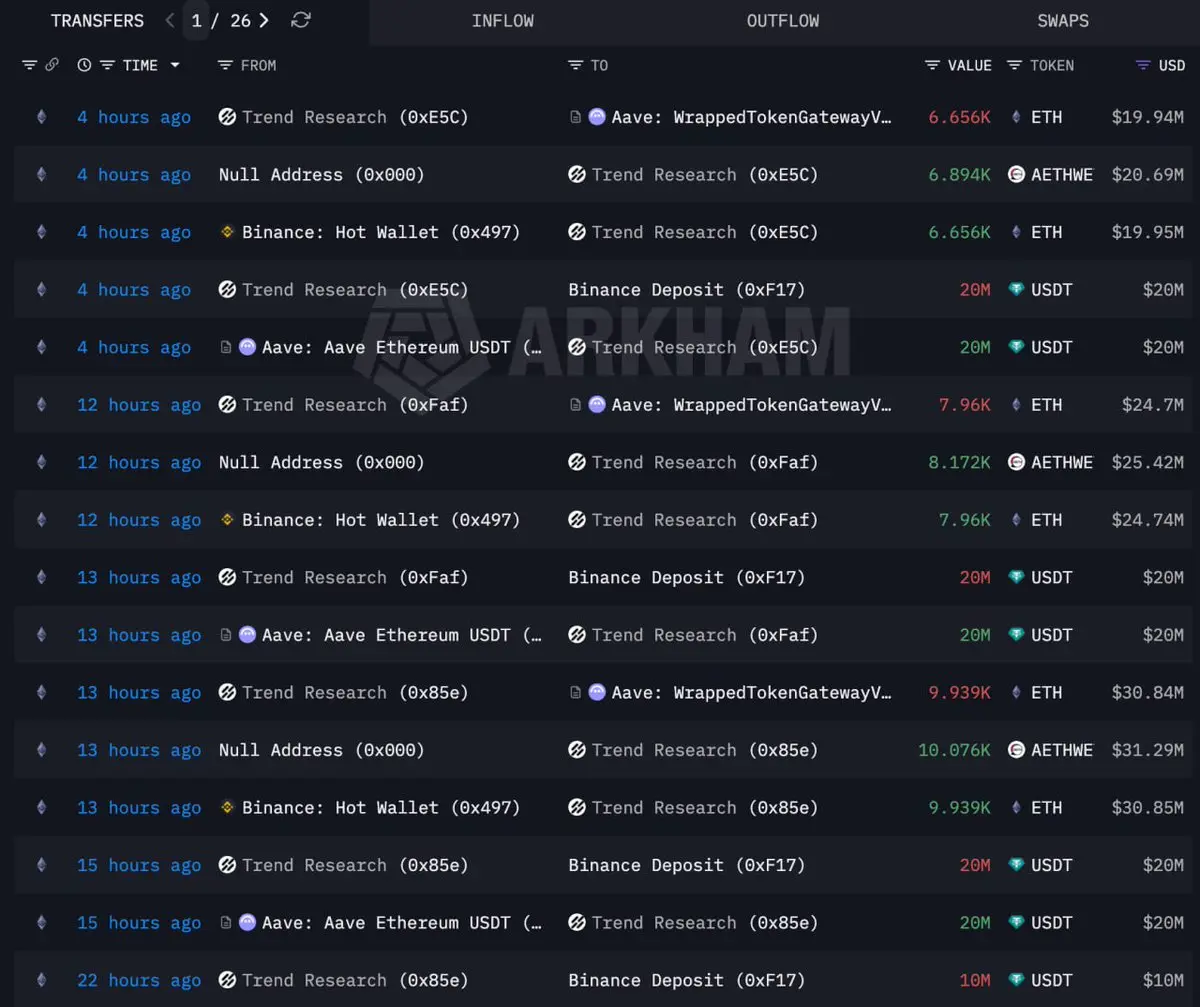Viewport: 1200px width, 1007px height.
Task: Click the page number input showing 1
Action: [196, 20]
